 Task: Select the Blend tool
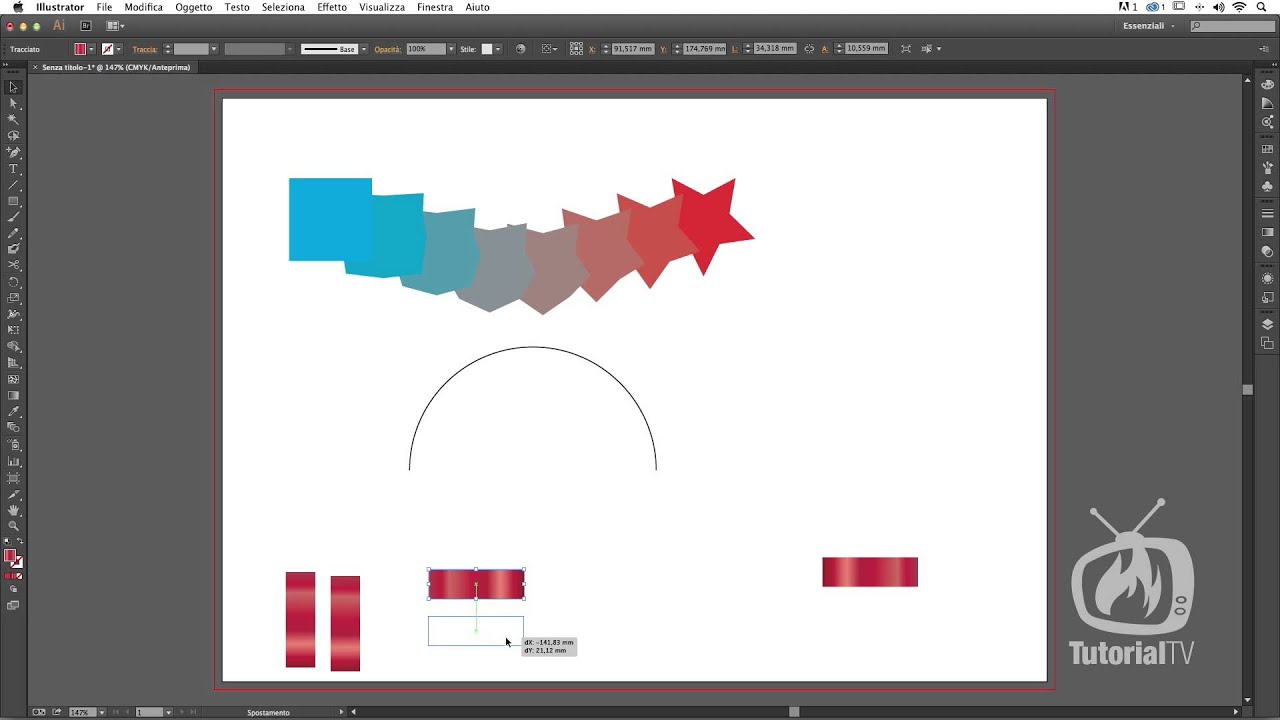point(13,427)
